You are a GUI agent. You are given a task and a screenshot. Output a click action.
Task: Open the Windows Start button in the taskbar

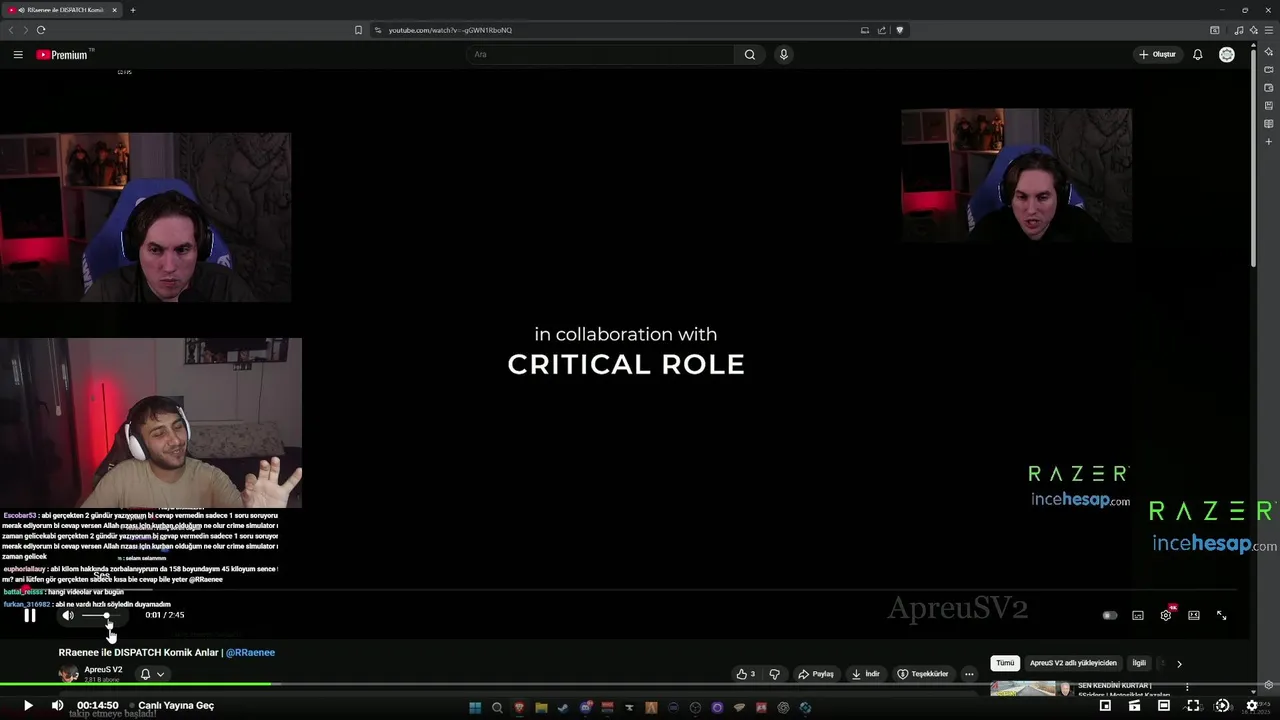(475, 708)
